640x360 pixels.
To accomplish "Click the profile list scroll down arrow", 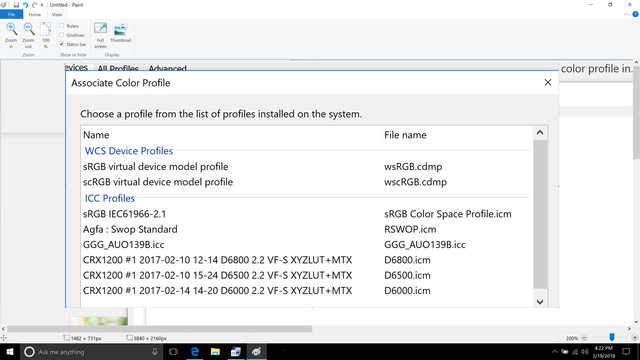I will 540,302.
